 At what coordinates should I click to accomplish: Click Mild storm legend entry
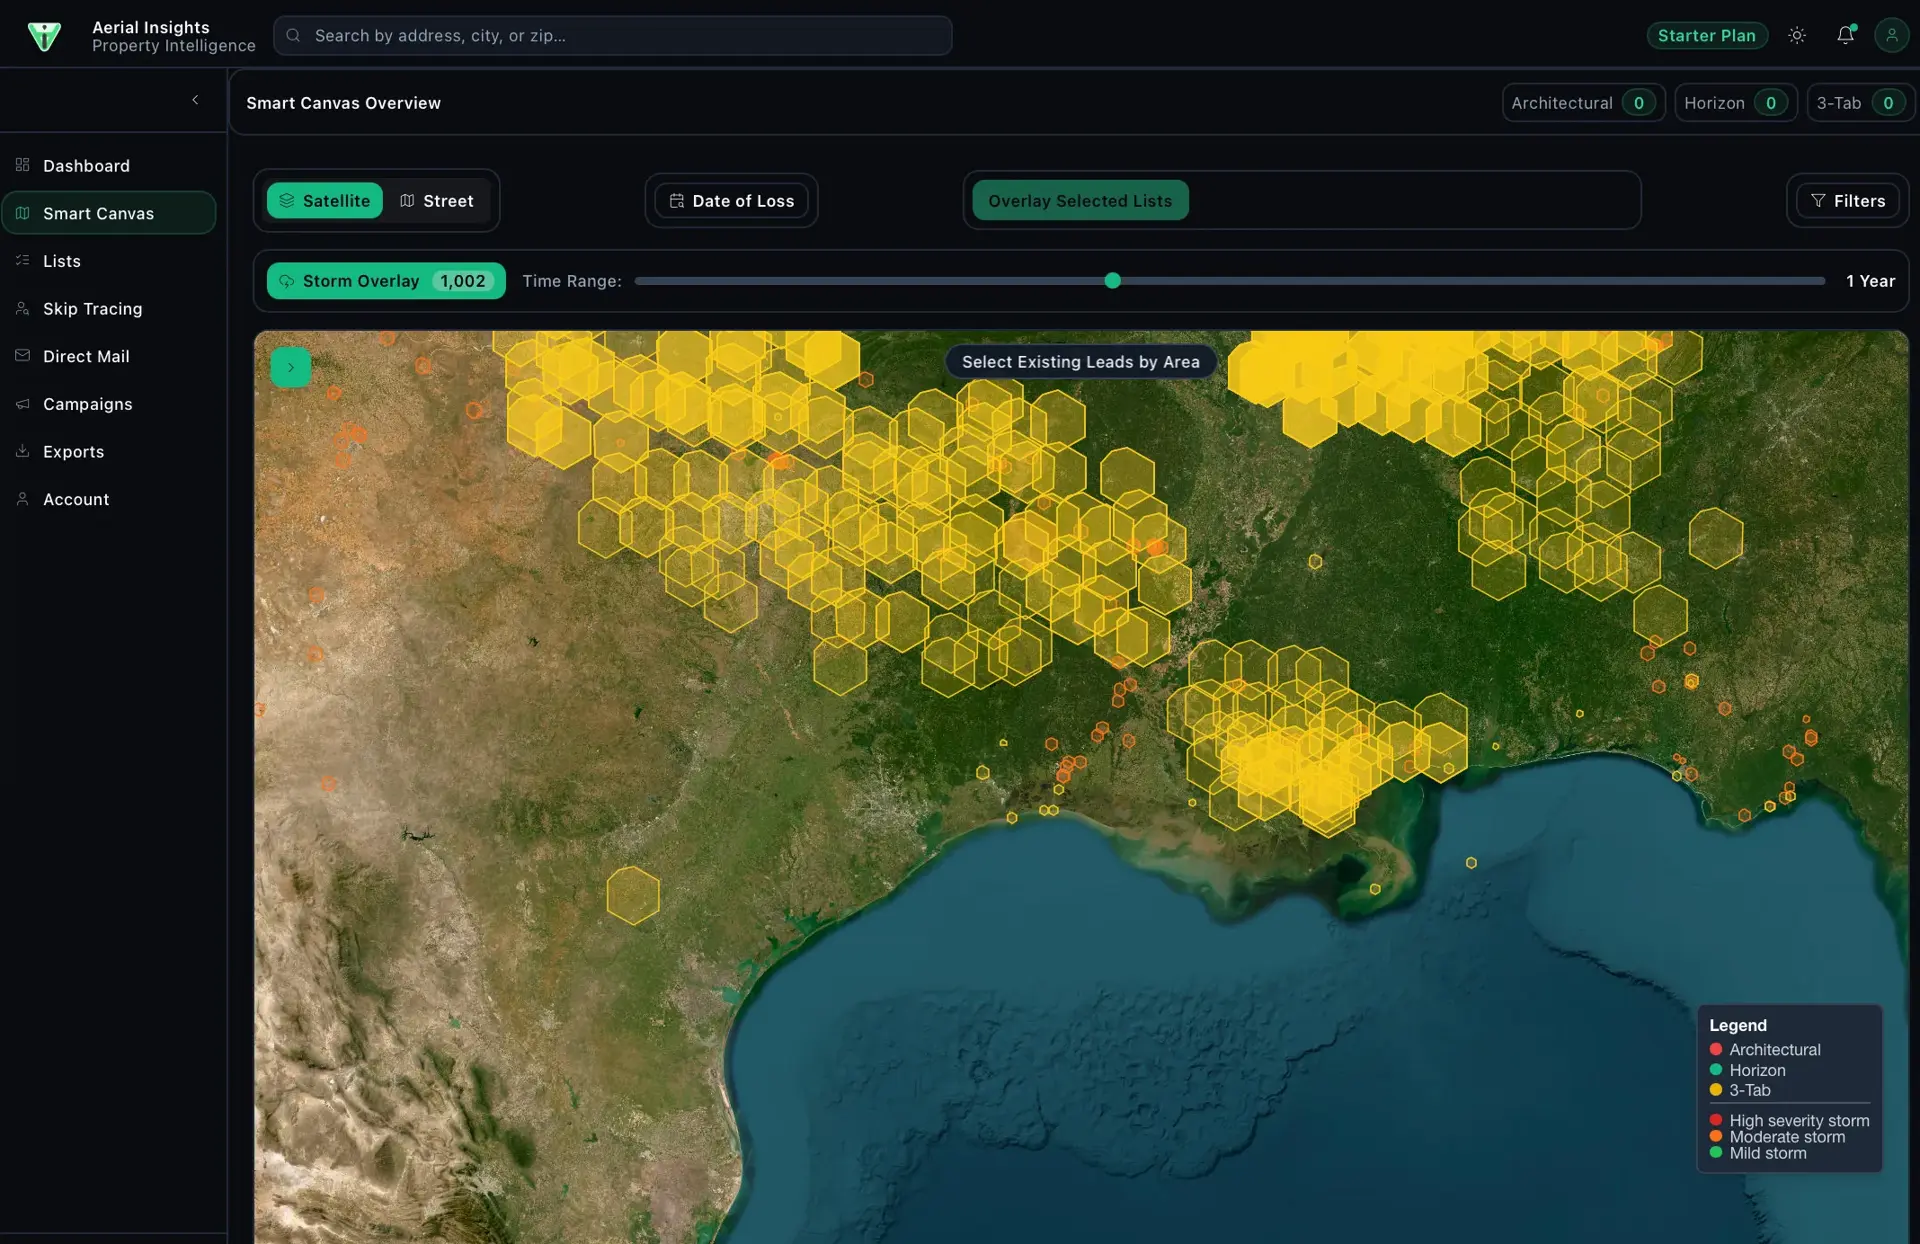click(x=1759, y=1152)
